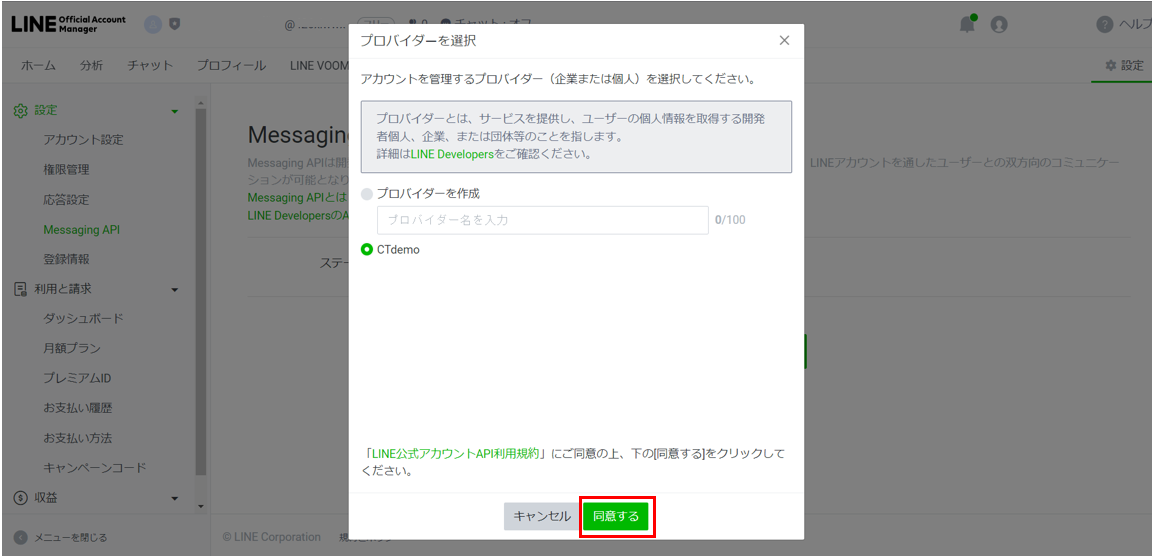Viewport: 1152px width, 557px height.
Task: Open the LINE公式アカウントAPI利用規約 link
Action: pos(454,453)
